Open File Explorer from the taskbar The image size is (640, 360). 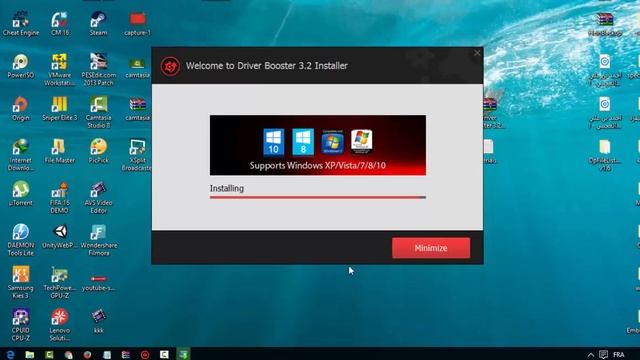tap(29, 354)
